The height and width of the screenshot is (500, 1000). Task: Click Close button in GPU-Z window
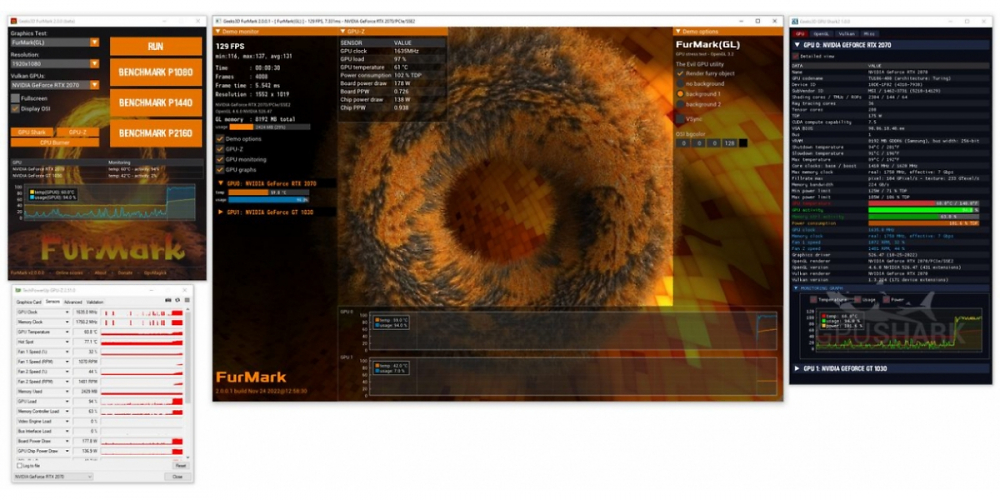tap(177, 476)
